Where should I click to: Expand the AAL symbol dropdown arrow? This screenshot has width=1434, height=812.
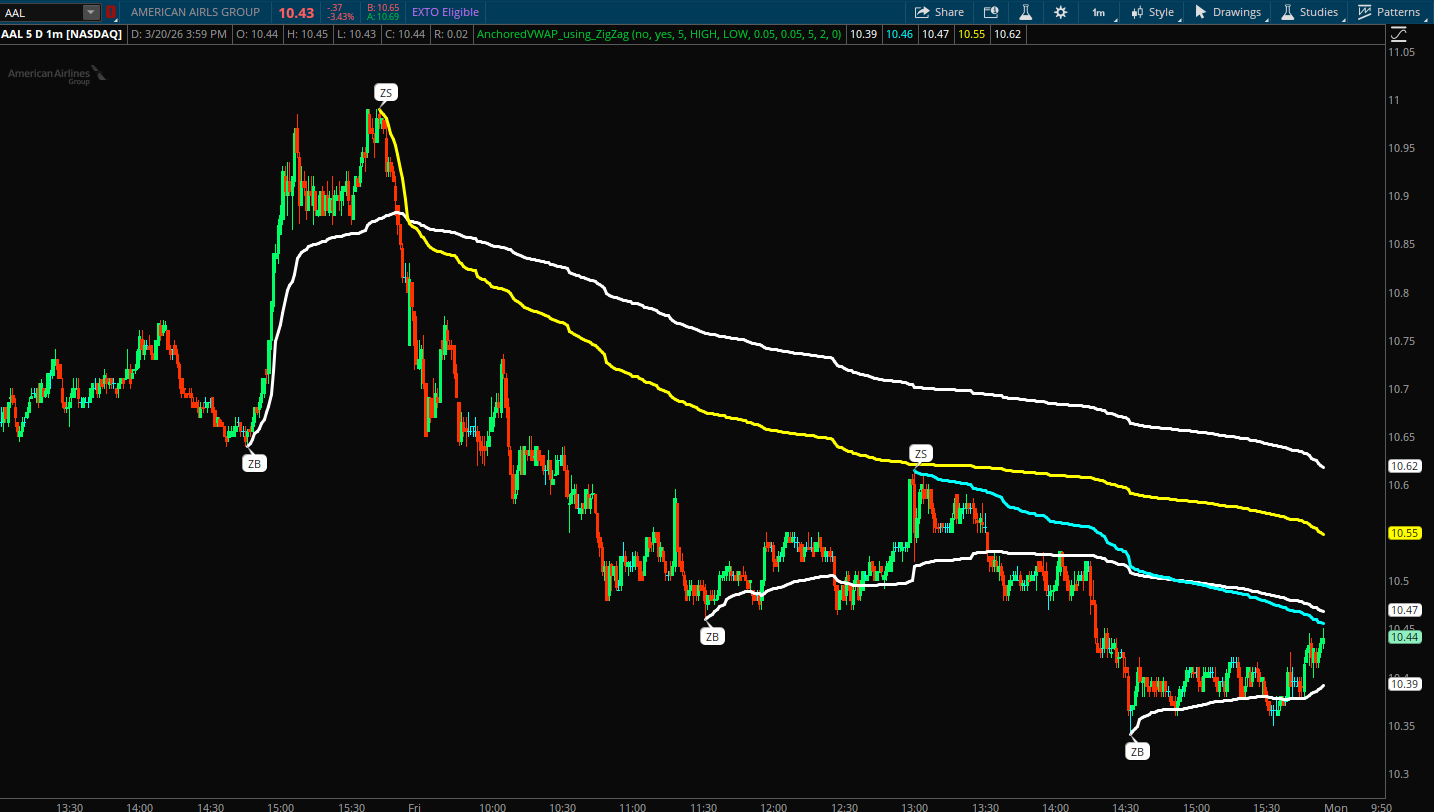(x=91, y=12)
